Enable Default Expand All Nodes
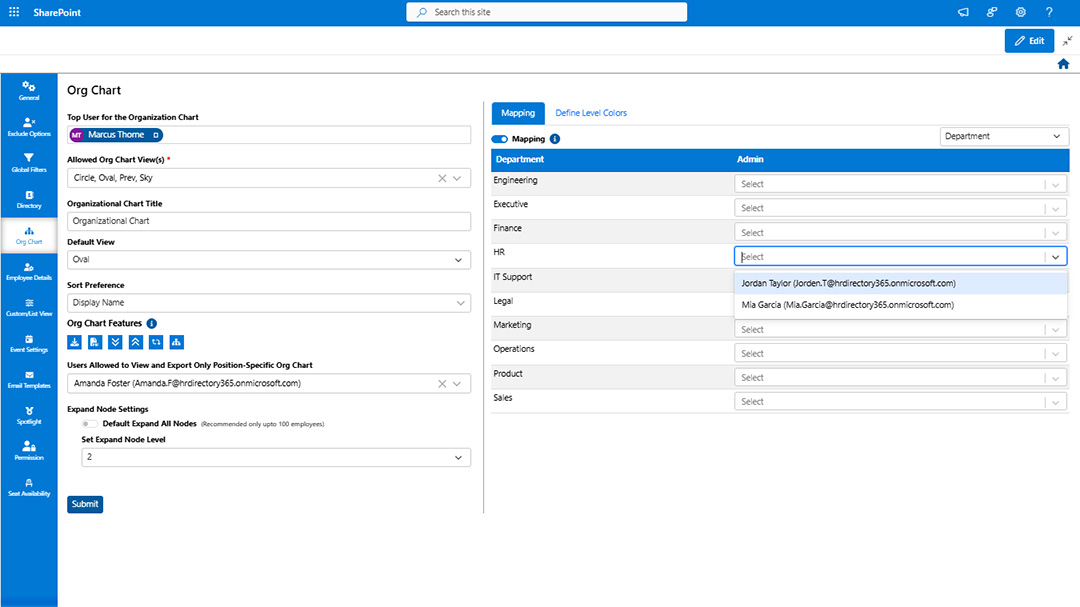Viewport: 1080px width, 607px height. pos(88,423)
